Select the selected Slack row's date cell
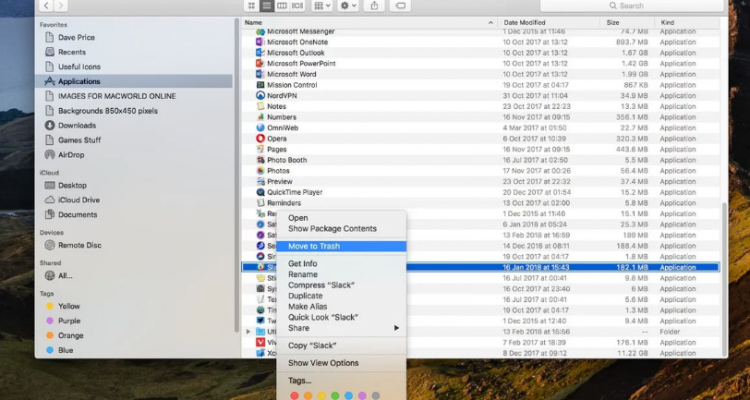This screenshot has height=400, width=750. [x=536, y=267]
